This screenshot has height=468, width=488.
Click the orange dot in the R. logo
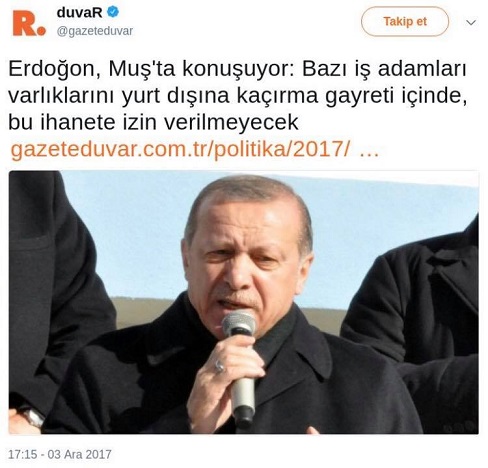(x=41, y=31)
